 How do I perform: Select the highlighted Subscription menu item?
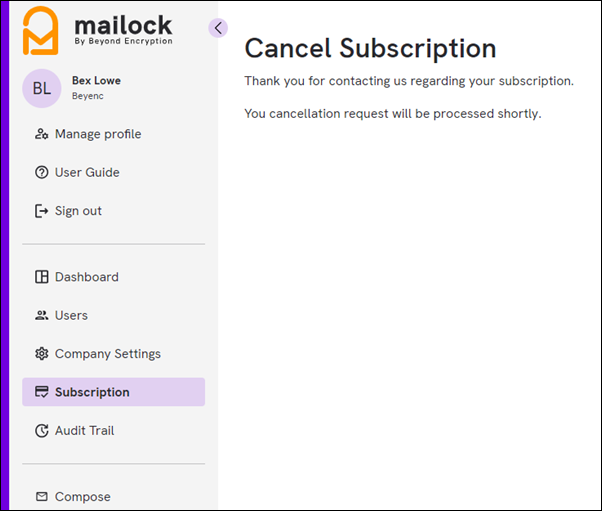(x=114, y=392)
